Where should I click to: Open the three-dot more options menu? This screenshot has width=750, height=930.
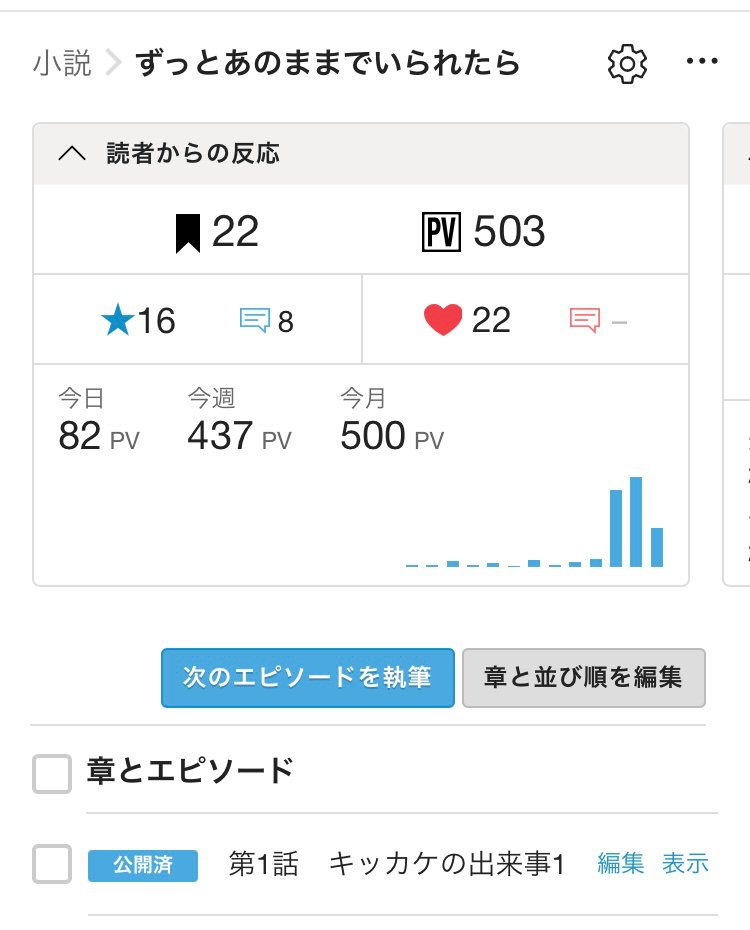pyautogui.click(x=702, y=63)
